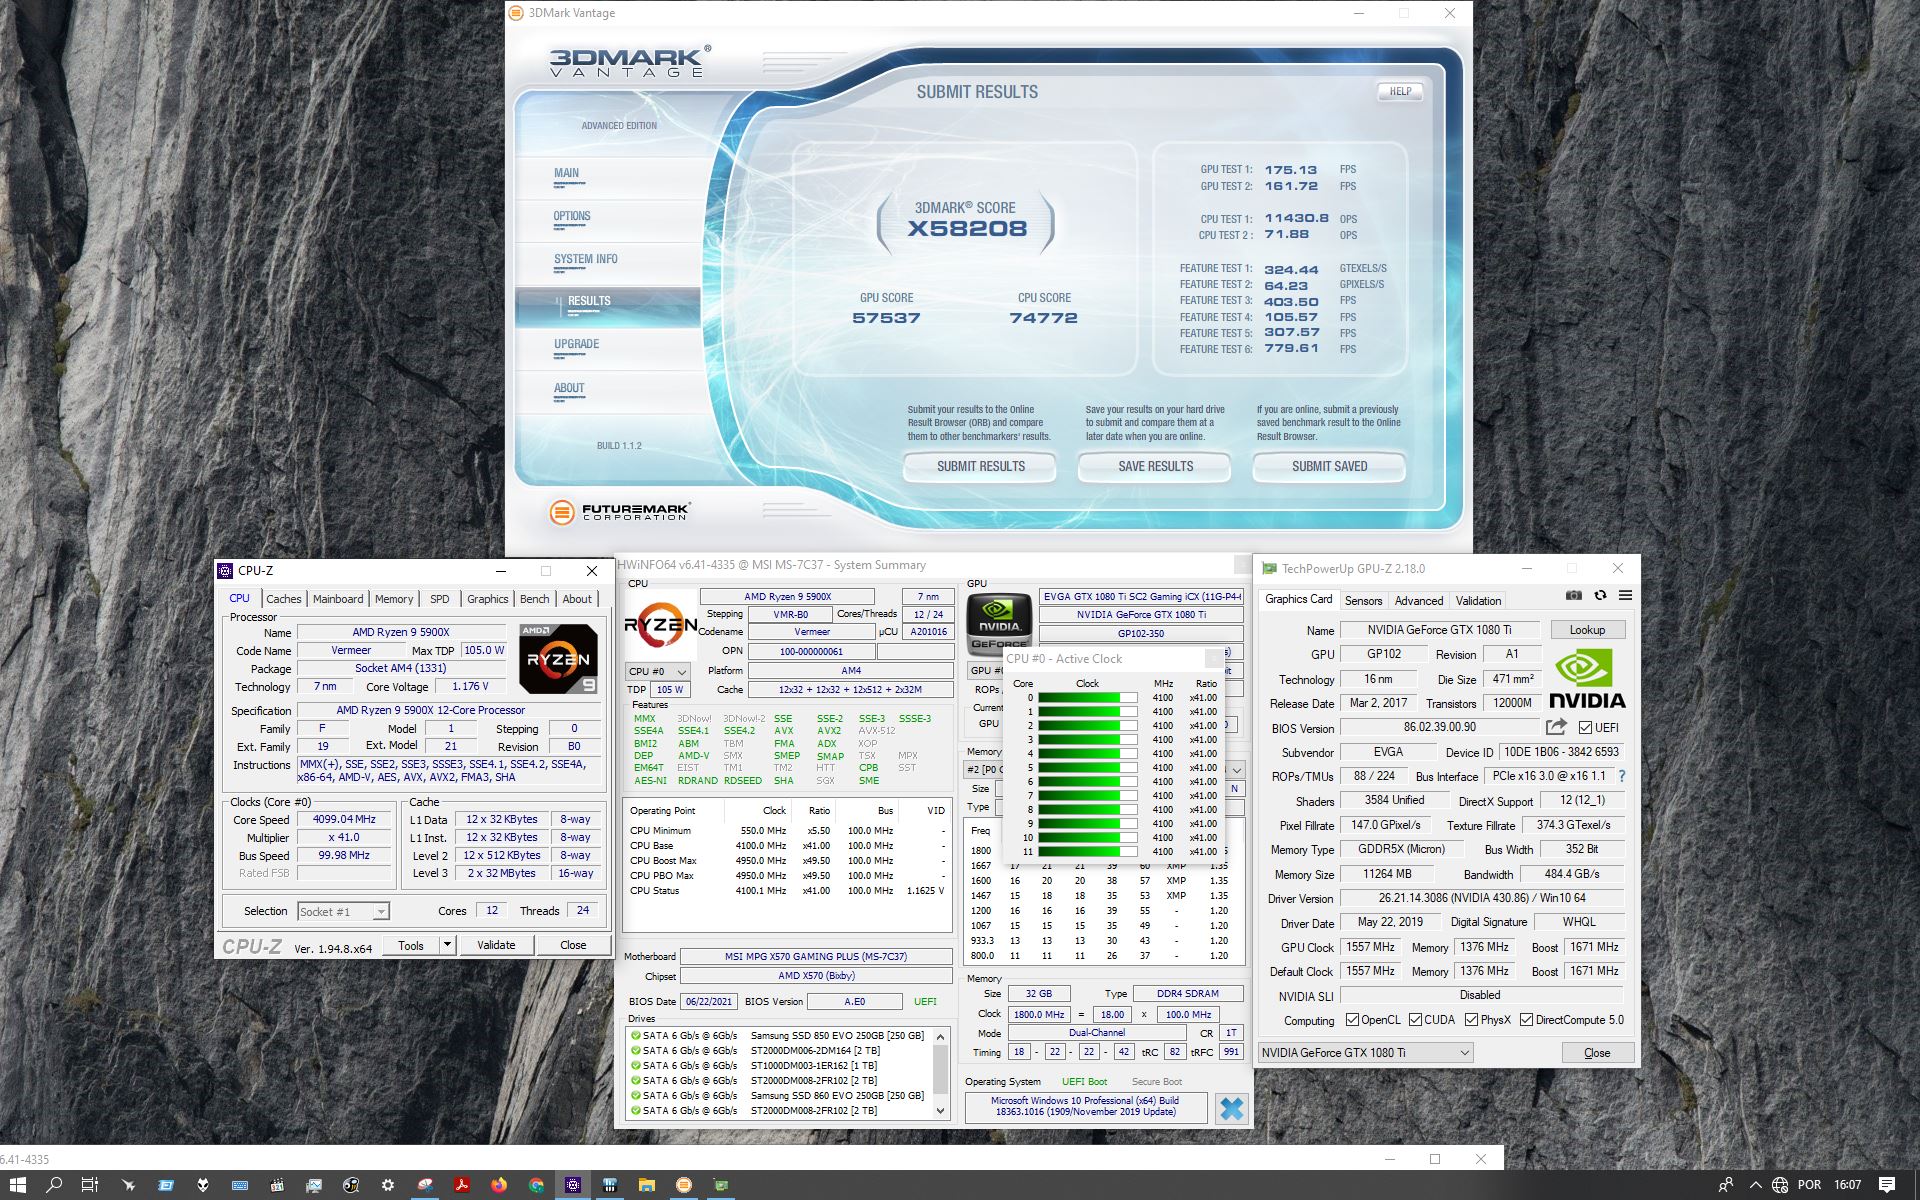Image resolution: width=1920 pixels, height=1200 pixels.
Task: Open Adobe Acrobat from the taskbar
Action: click(x=462, y=1185)
